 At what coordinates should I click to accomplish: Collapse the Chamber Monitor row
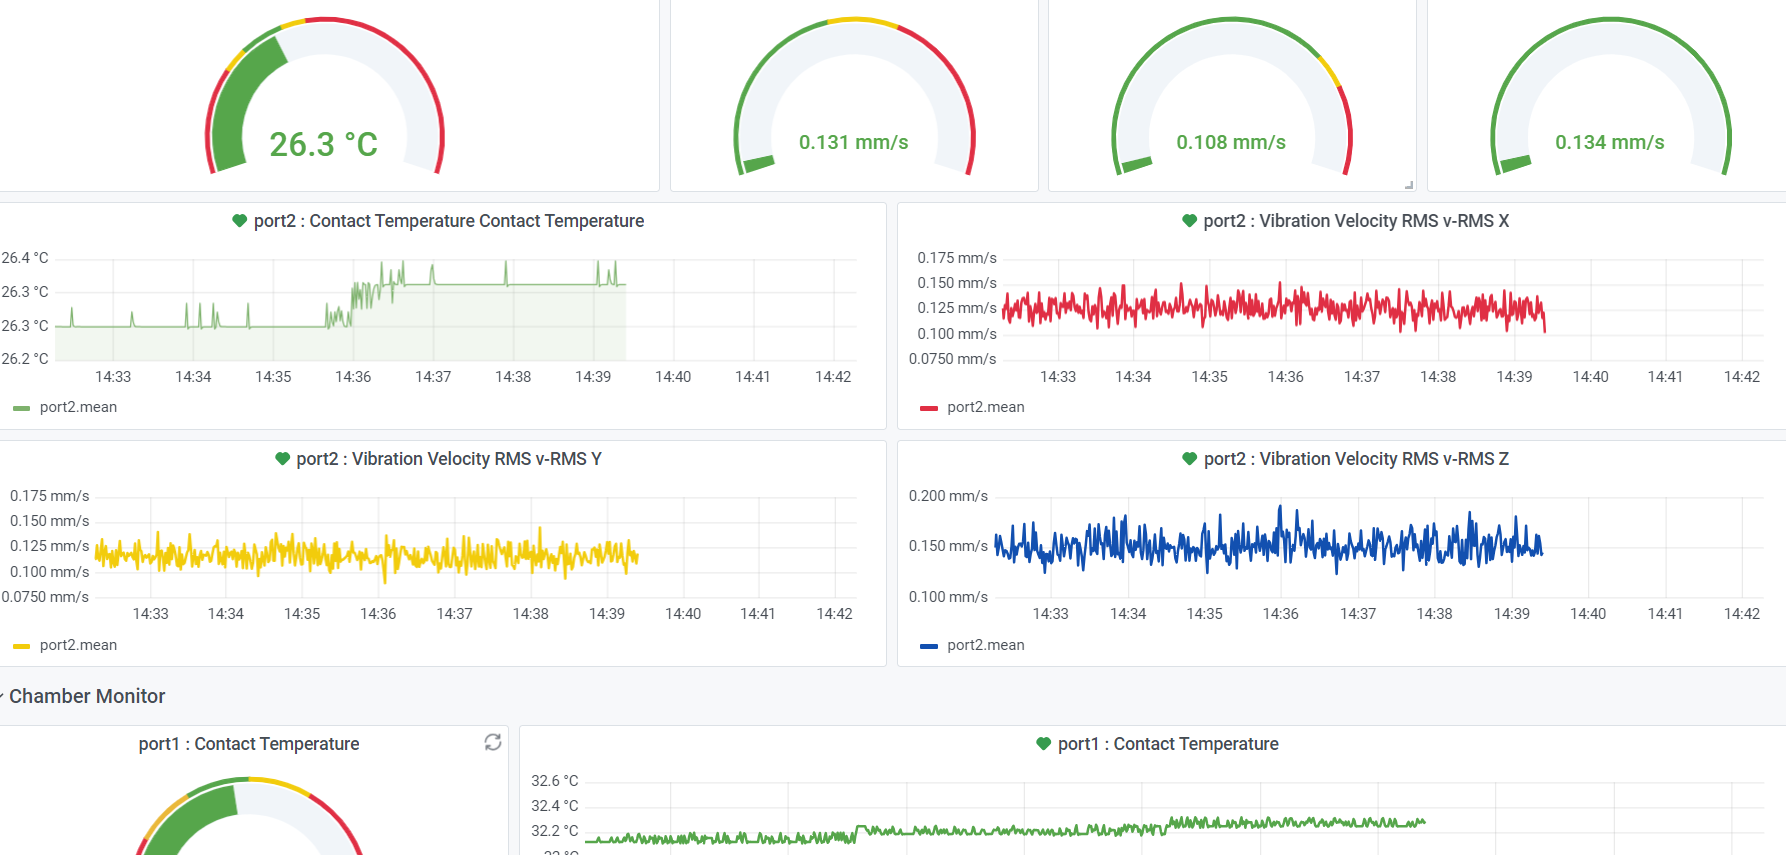point(86,696)
